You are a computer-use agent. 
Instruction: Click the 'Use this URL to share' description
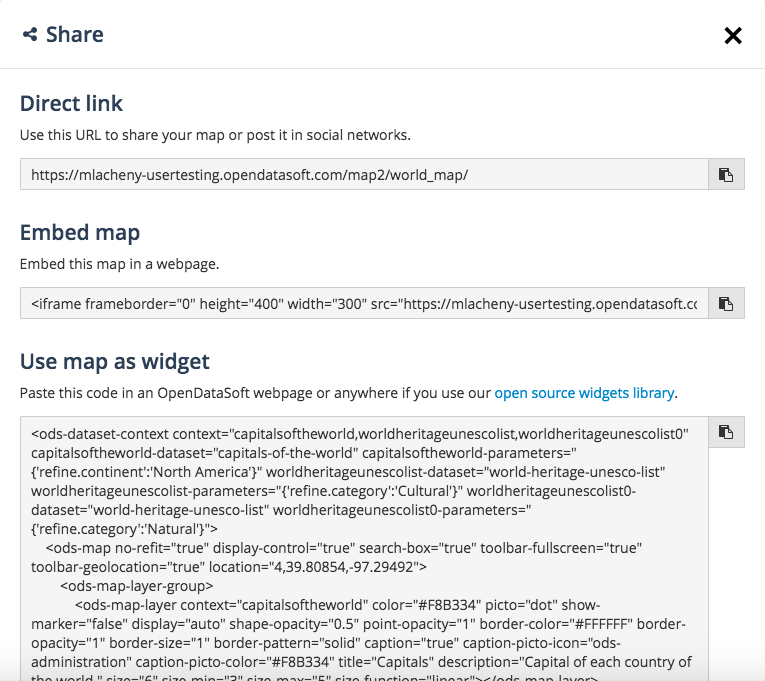tap(215, 134)
